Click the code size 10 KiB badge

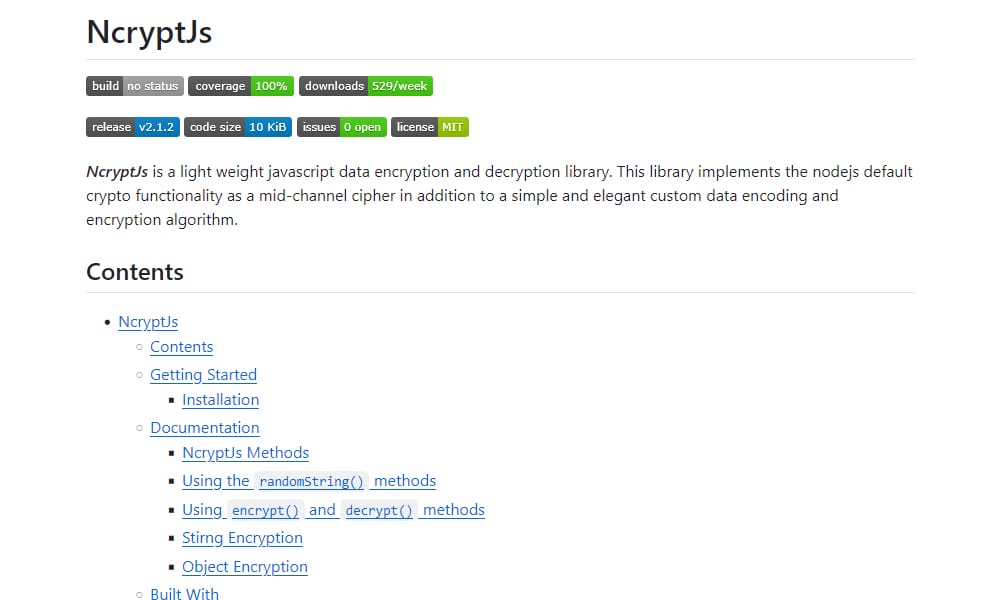click(x=238, y=127)
